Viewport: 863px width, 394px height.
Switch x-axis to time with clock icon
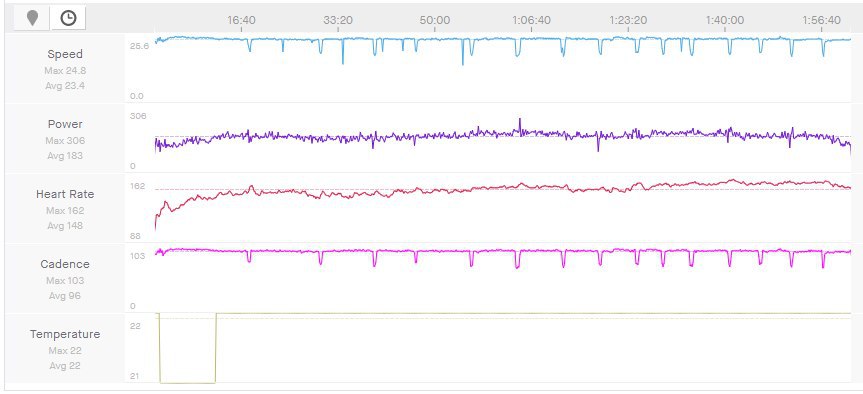point(68,18)
